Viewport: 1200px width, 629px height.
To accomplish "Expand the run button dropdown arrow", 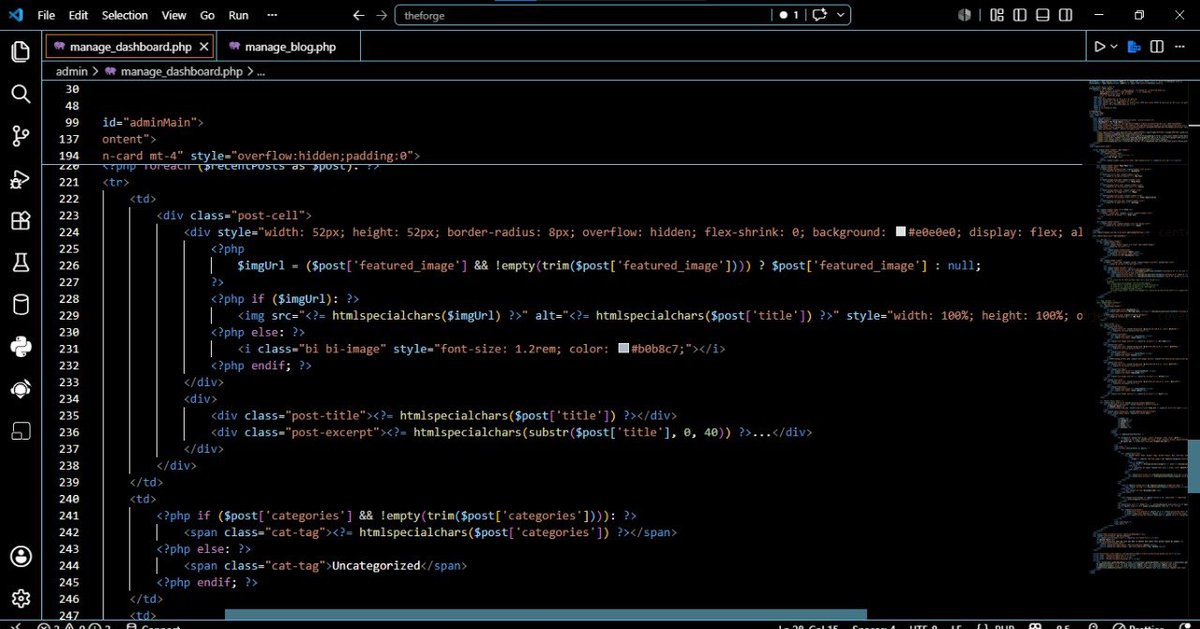I will [1114, 47].
